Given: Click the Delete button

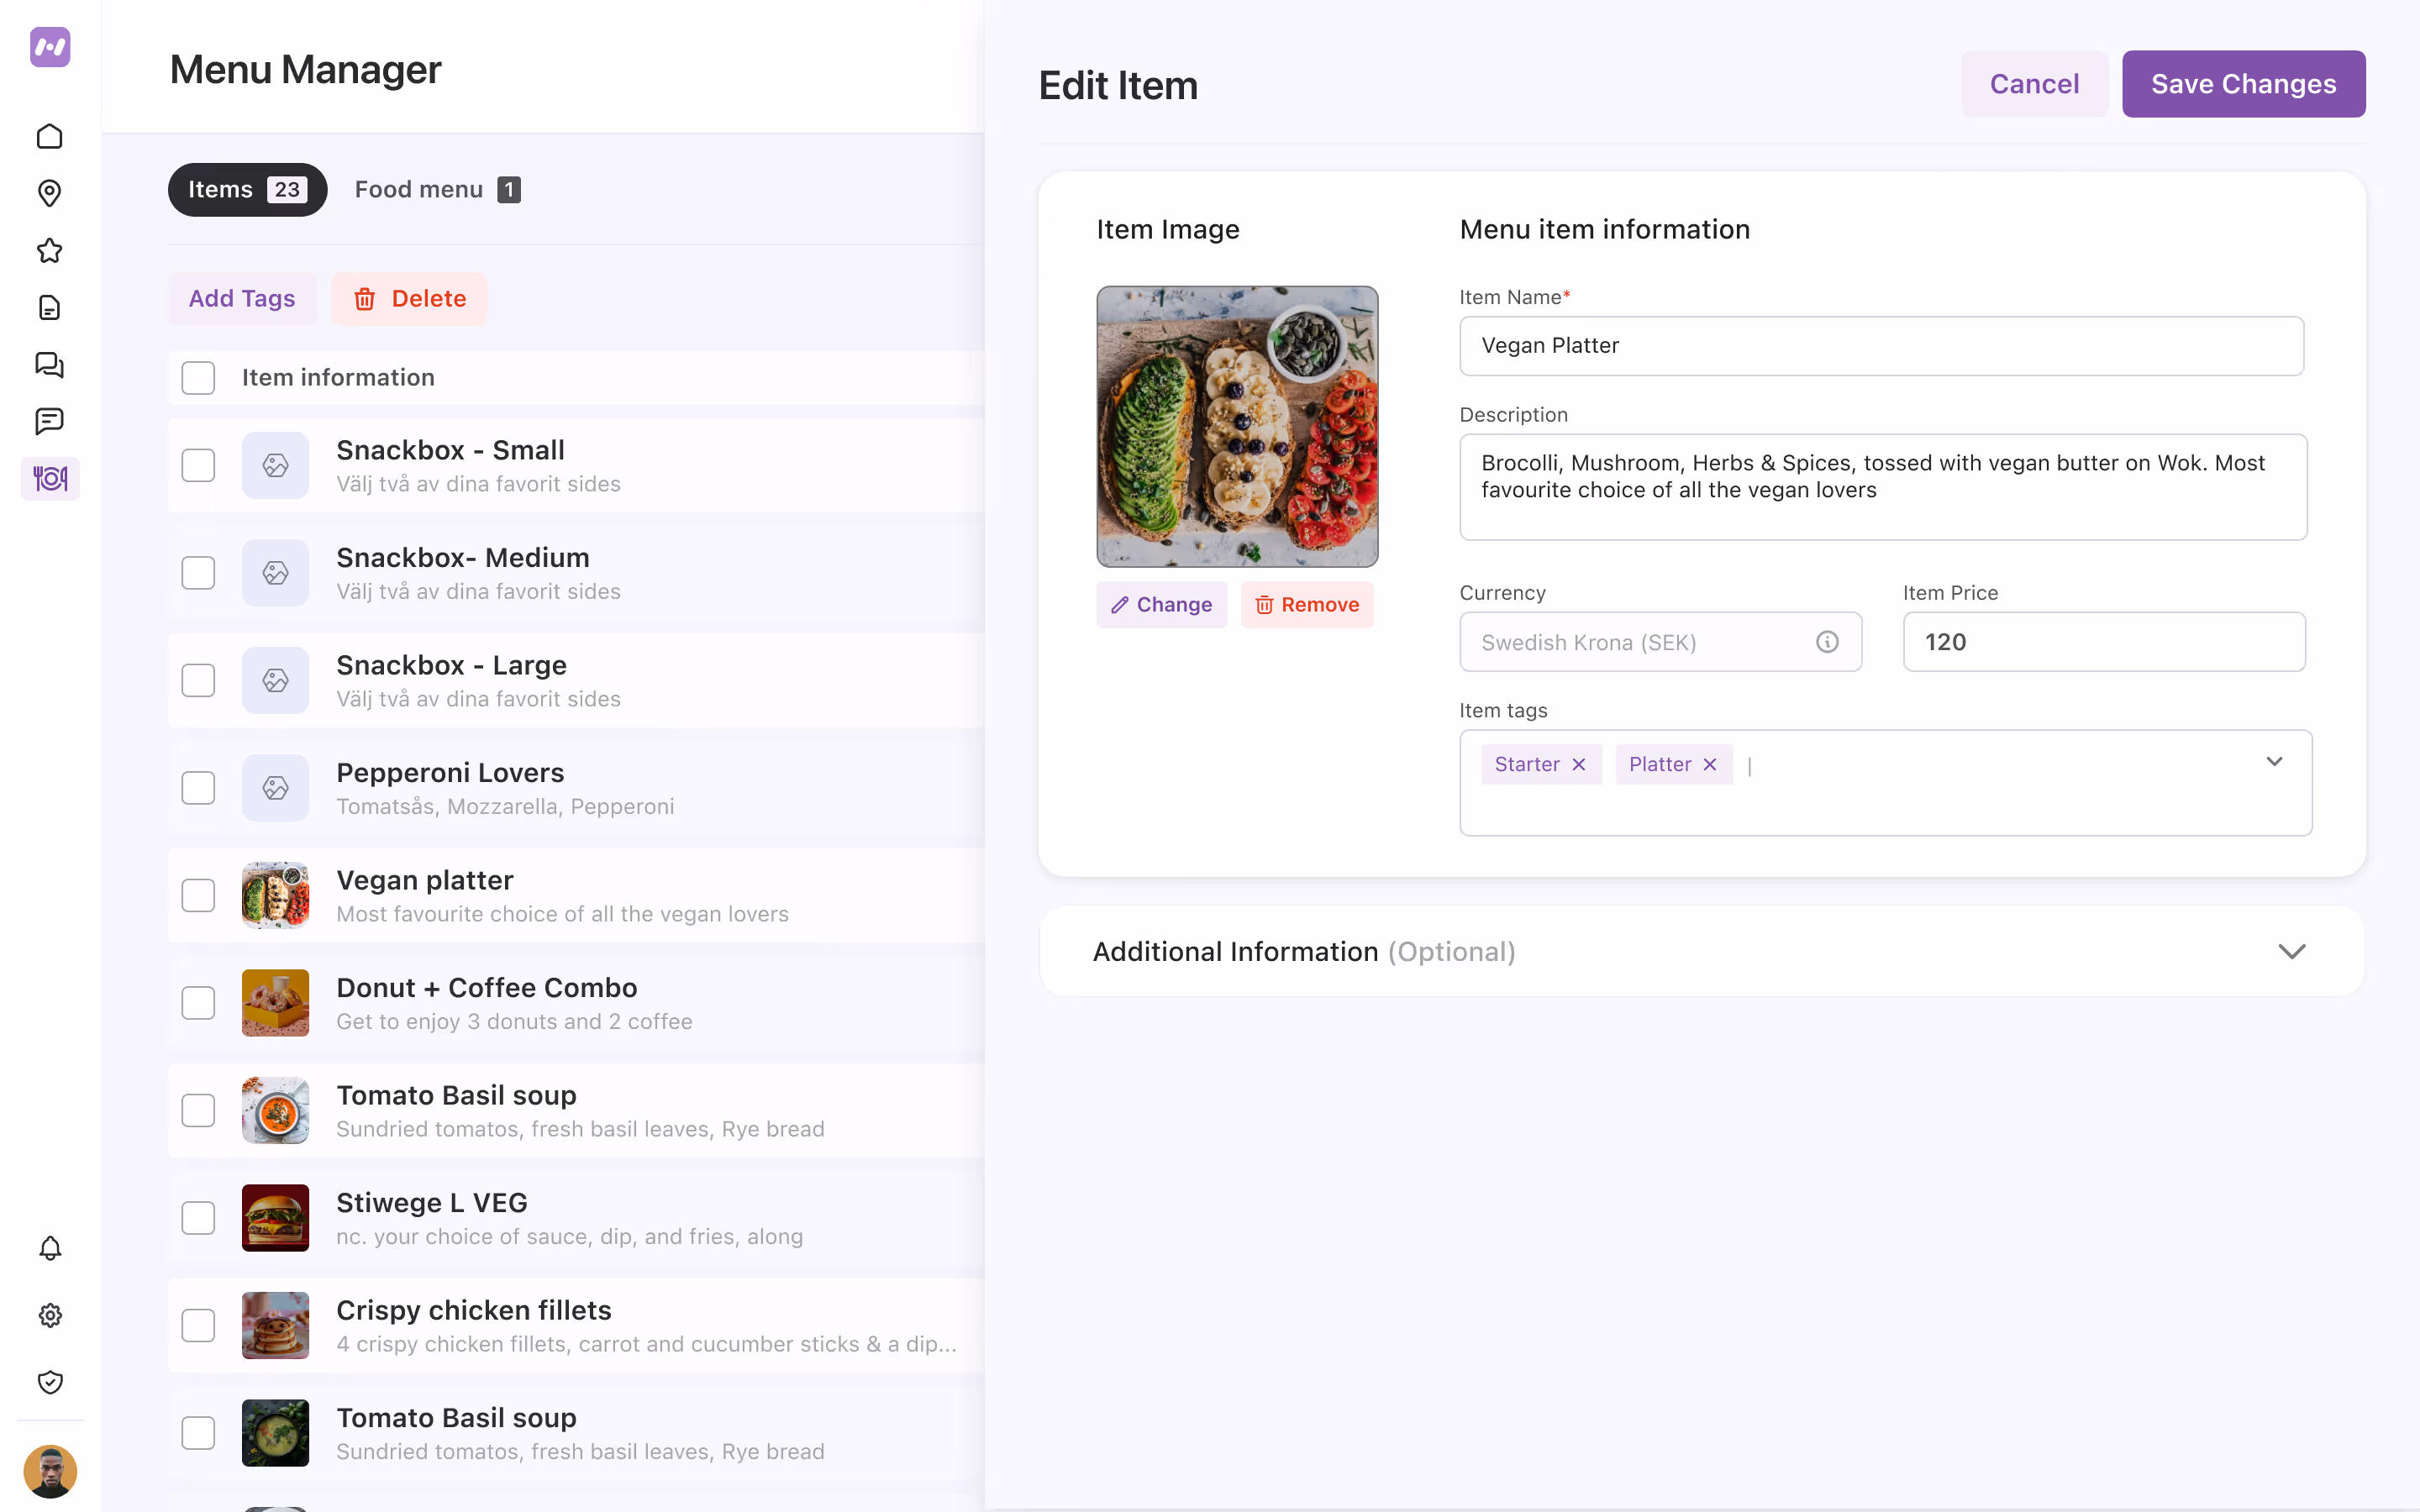Looking at the screenshot, I should click(x=409, y=298).
